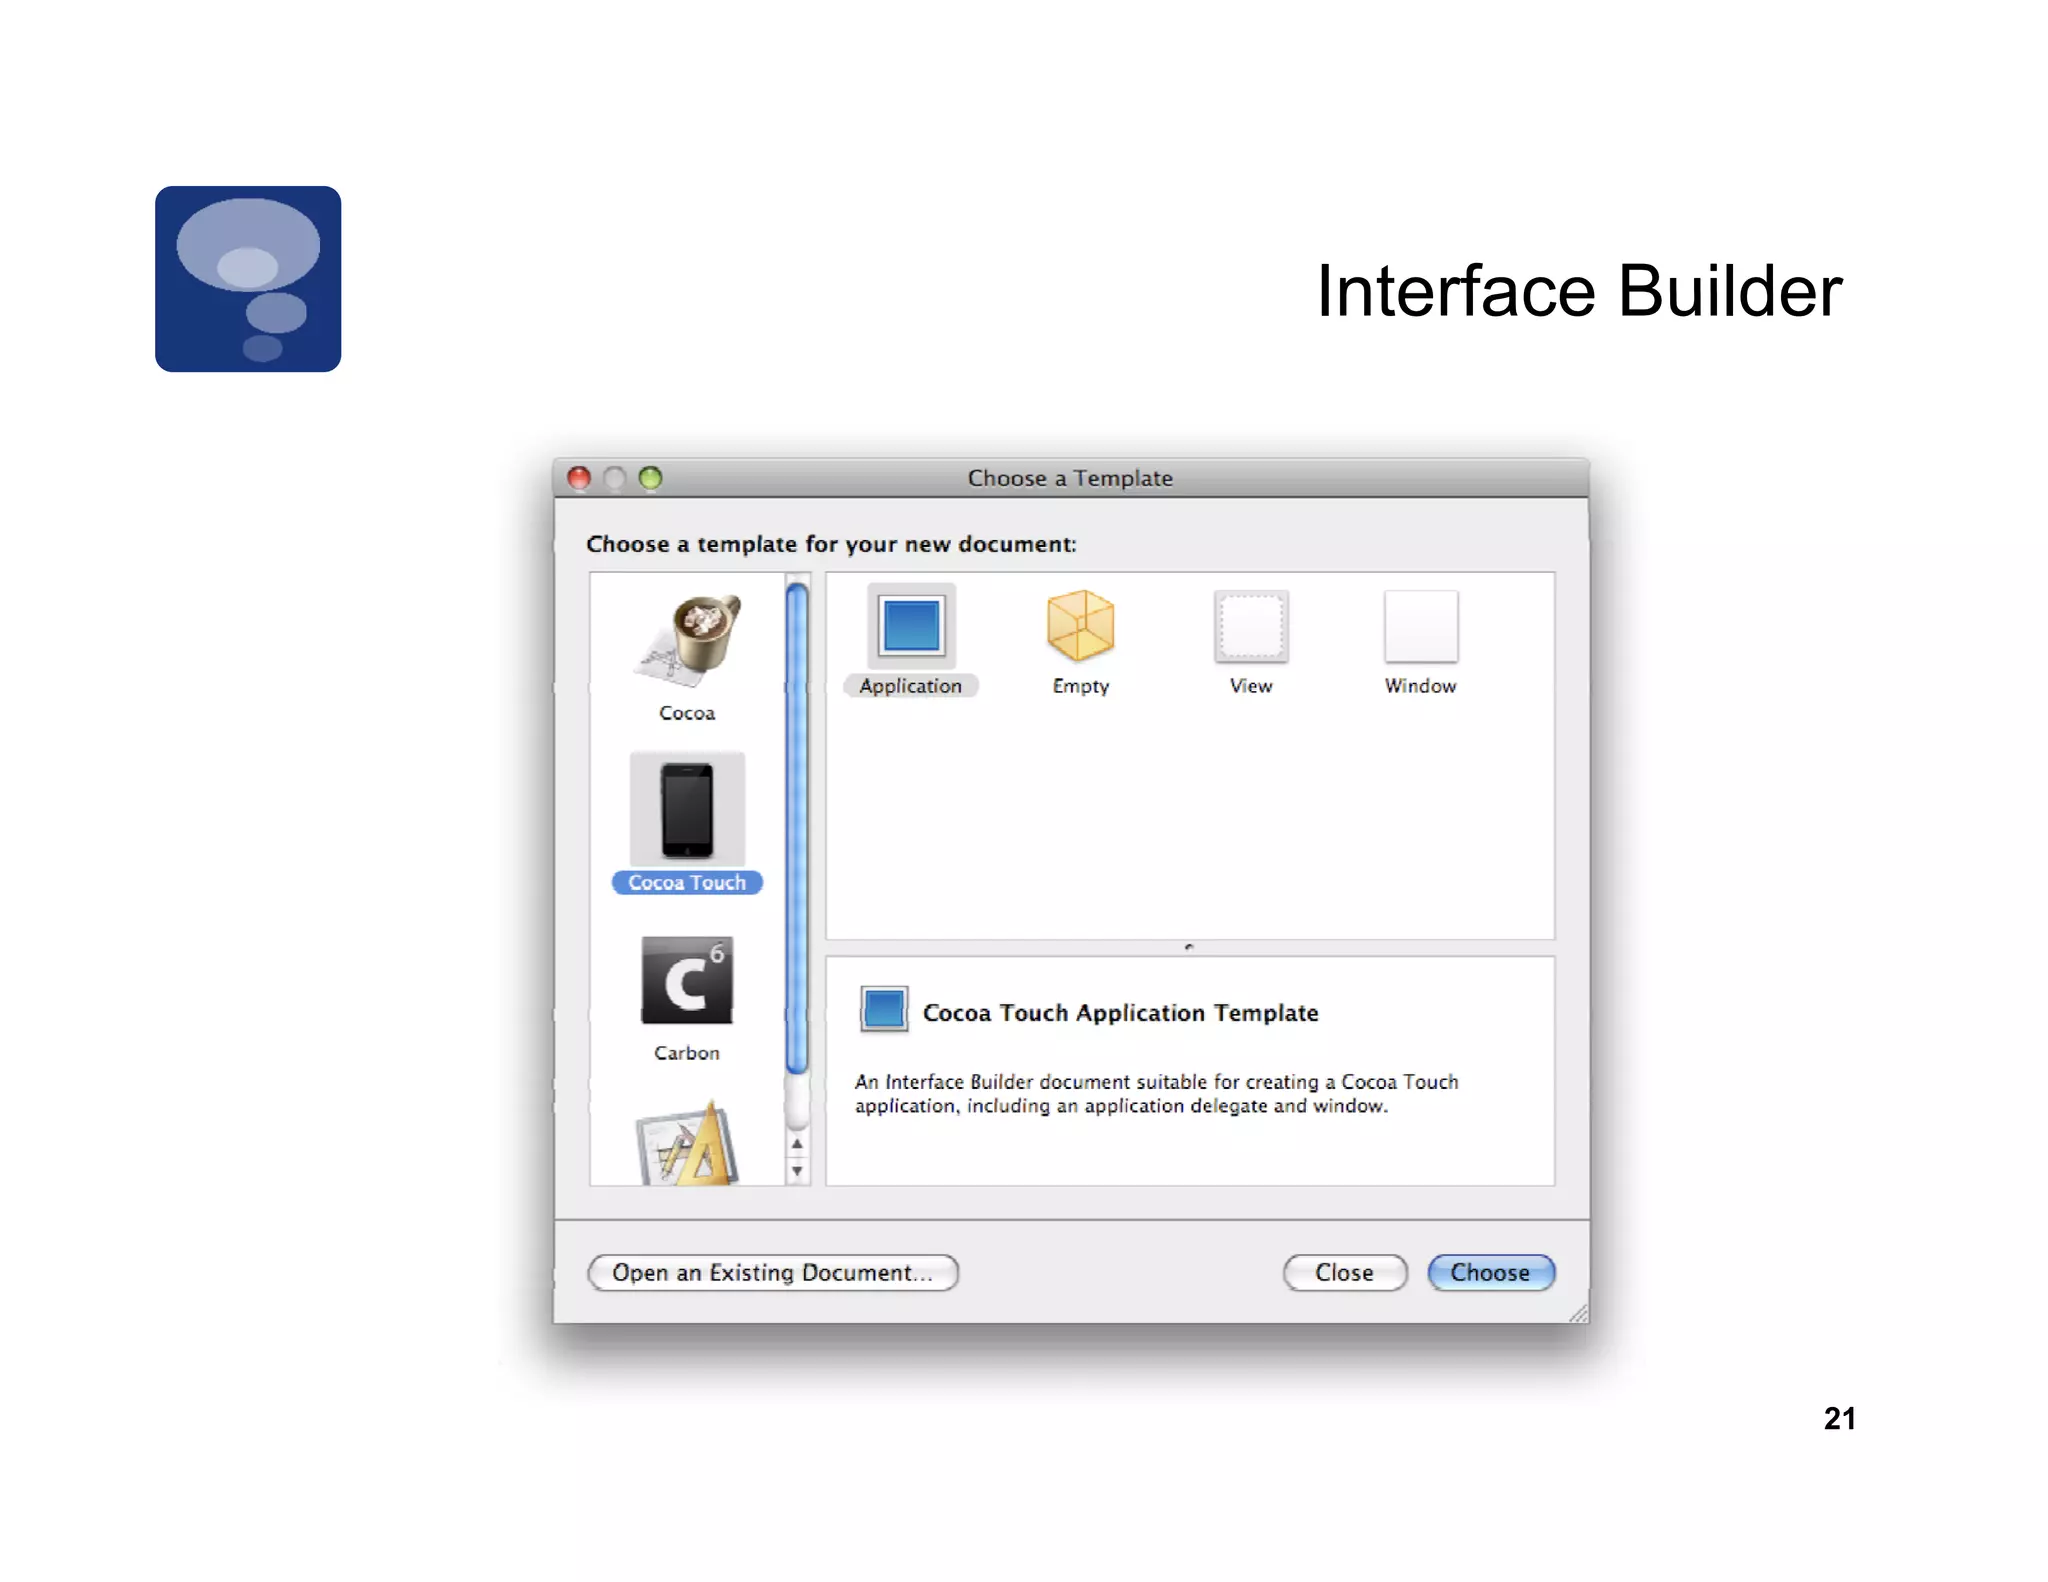Click the category list scrollbar thumb

(x=797, y=829)
